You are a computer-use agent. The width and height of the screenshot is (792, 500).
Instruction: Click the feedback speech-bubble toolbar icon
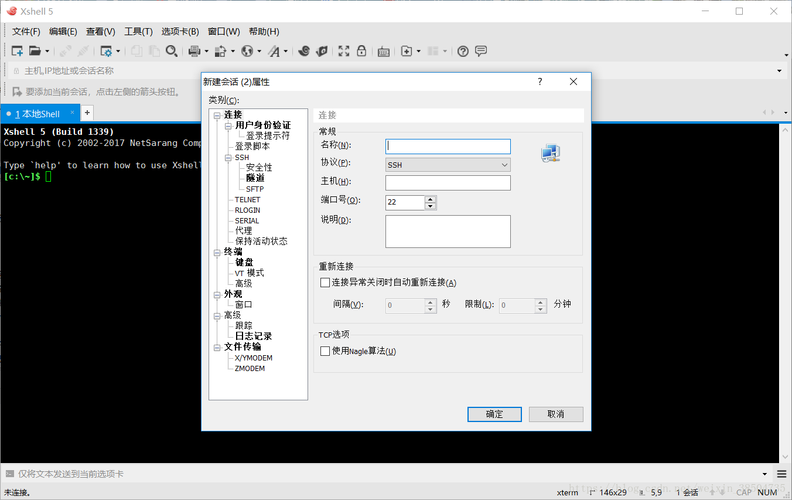pos(481,51)
